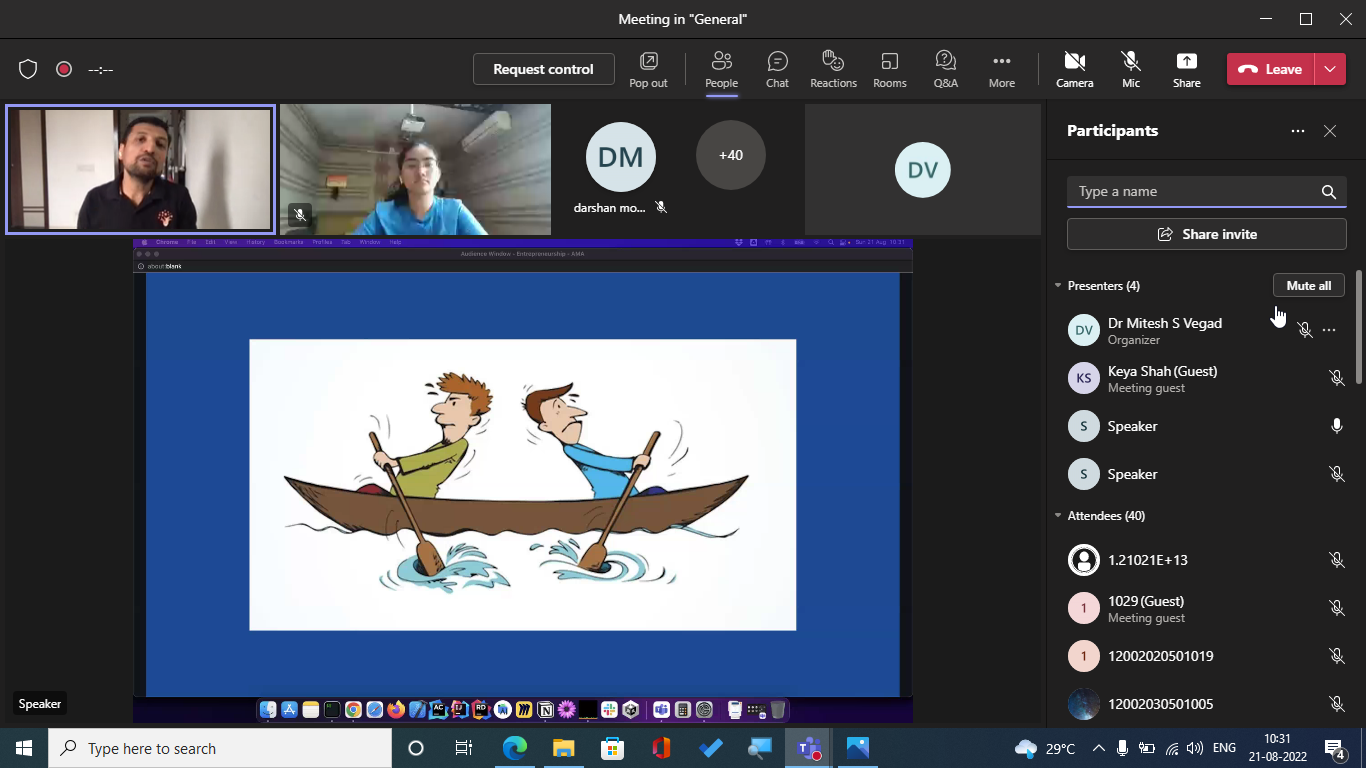This screenshot has height=768, width=1366.
Task: Open the Reactions menu
Action: (833, 69)
